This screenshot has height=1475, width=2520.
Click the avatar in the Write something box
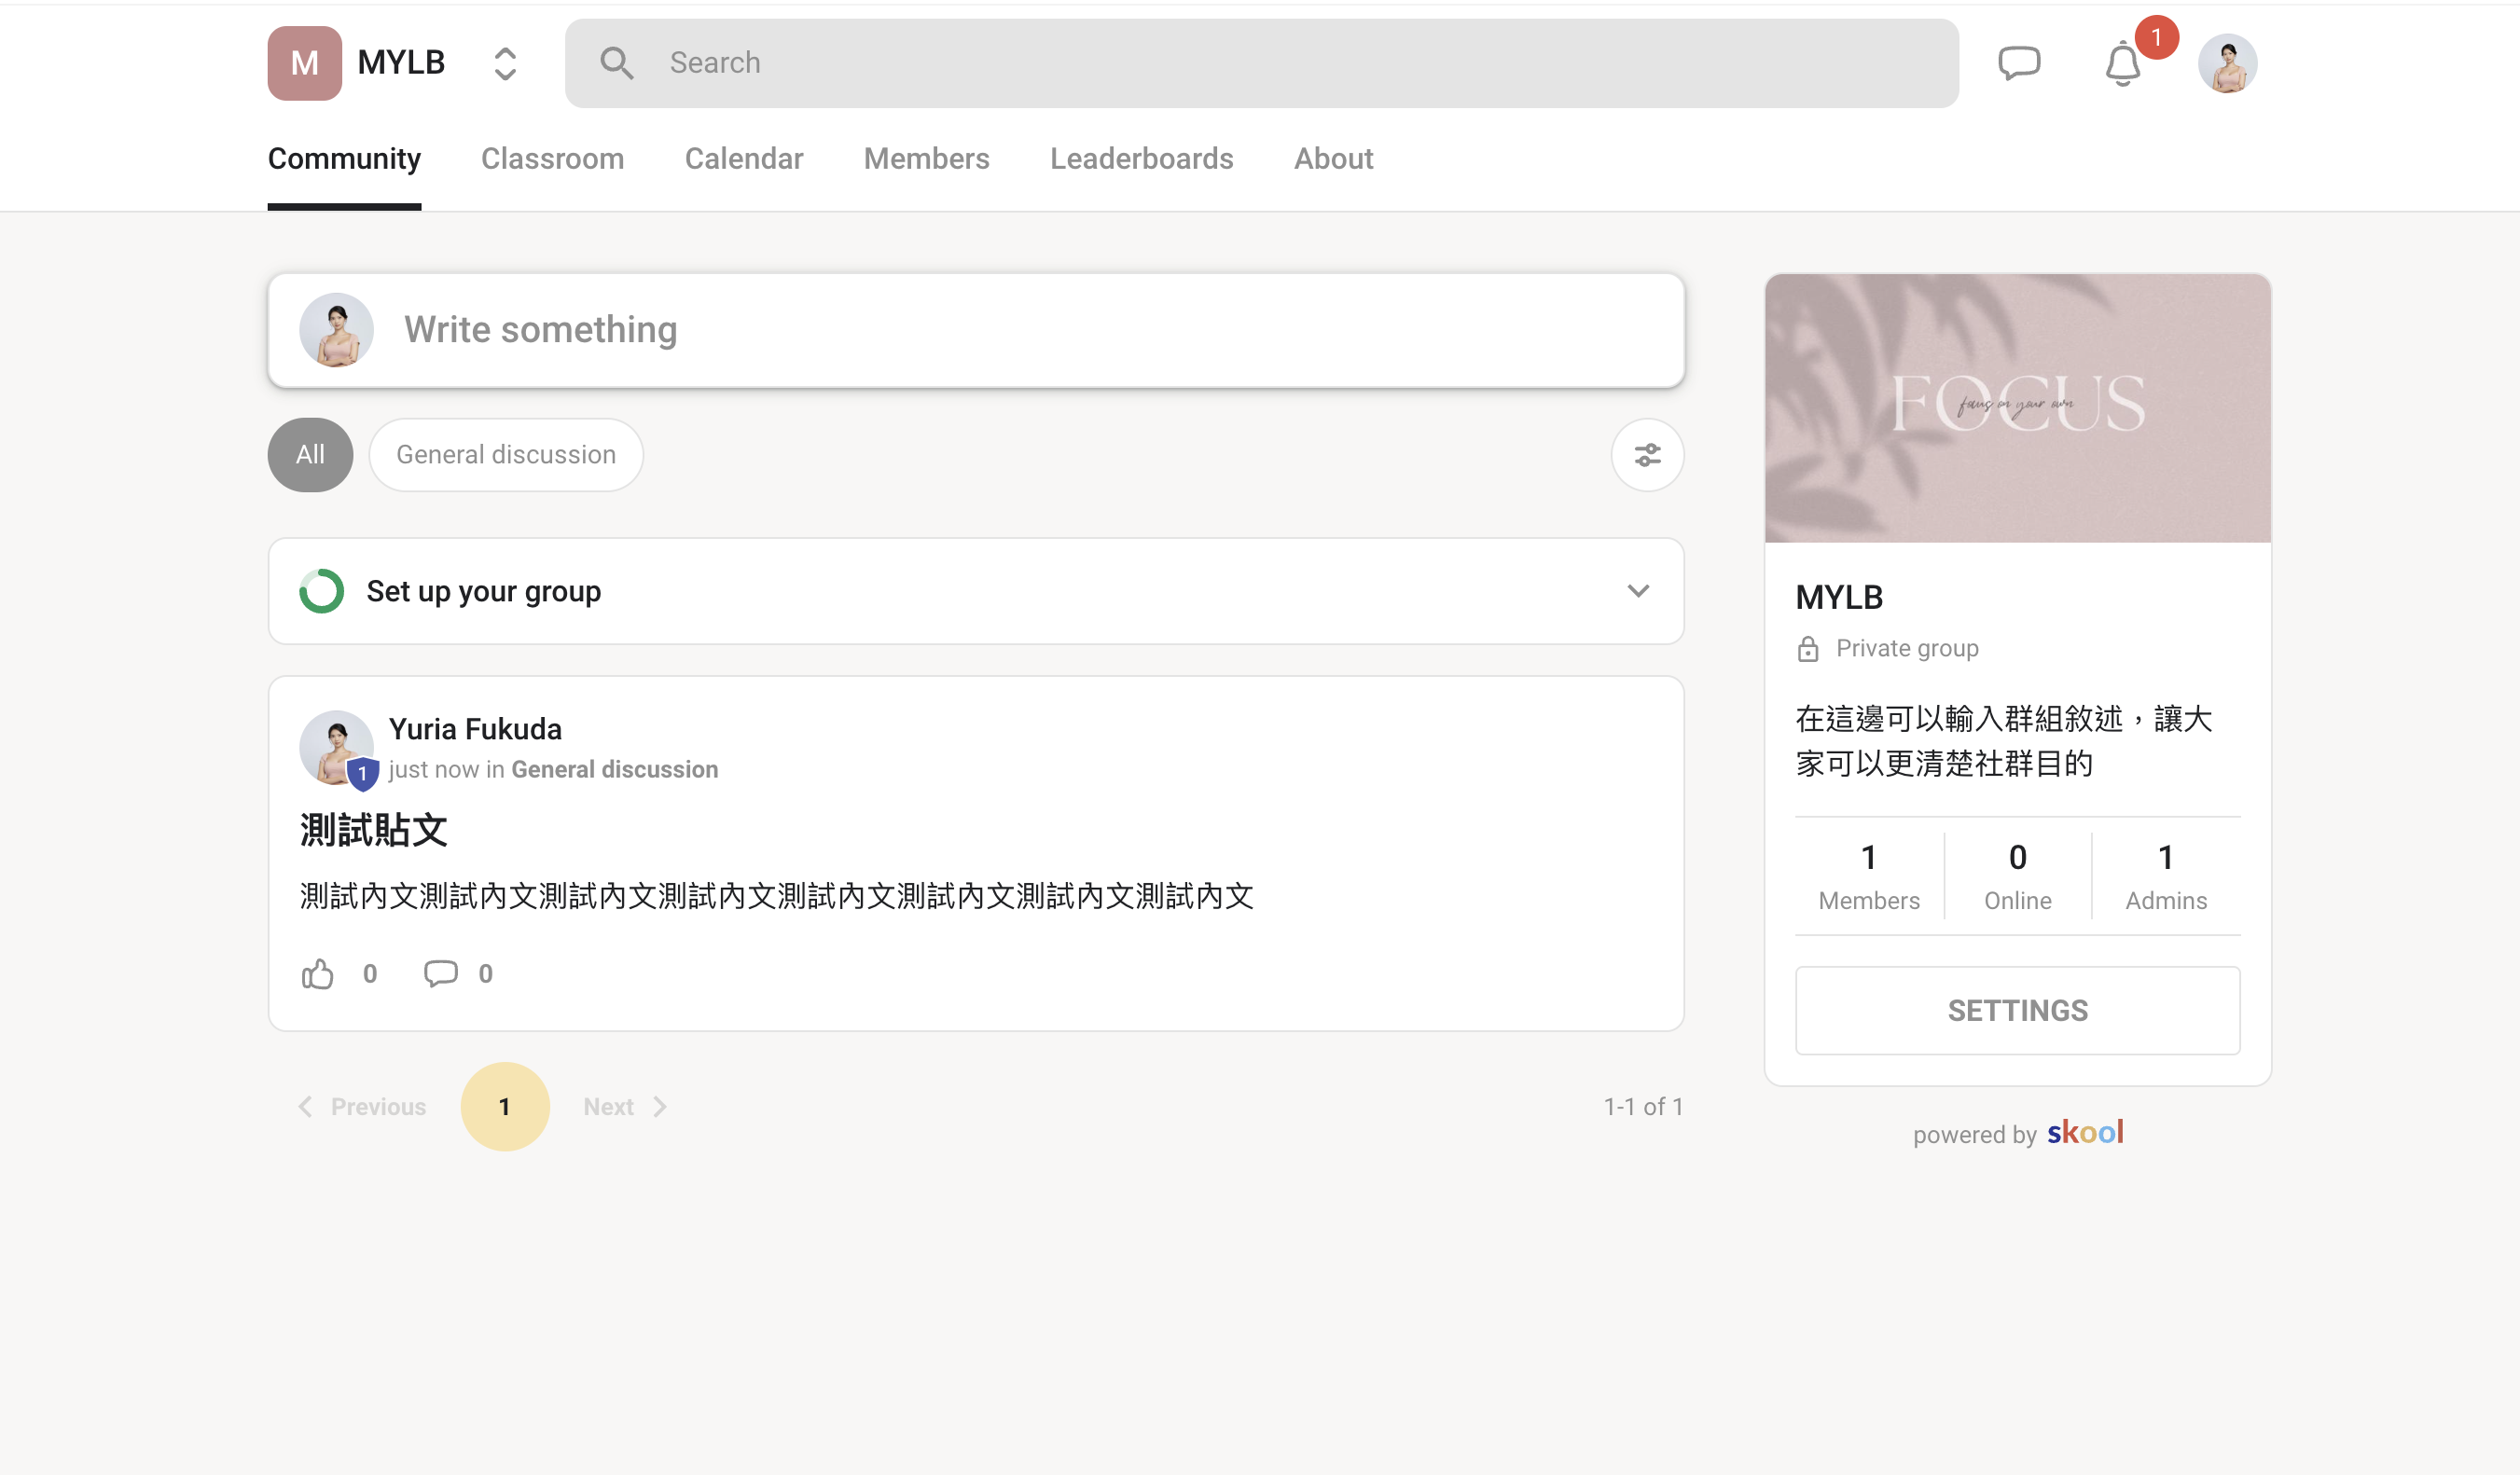point(336,330)
